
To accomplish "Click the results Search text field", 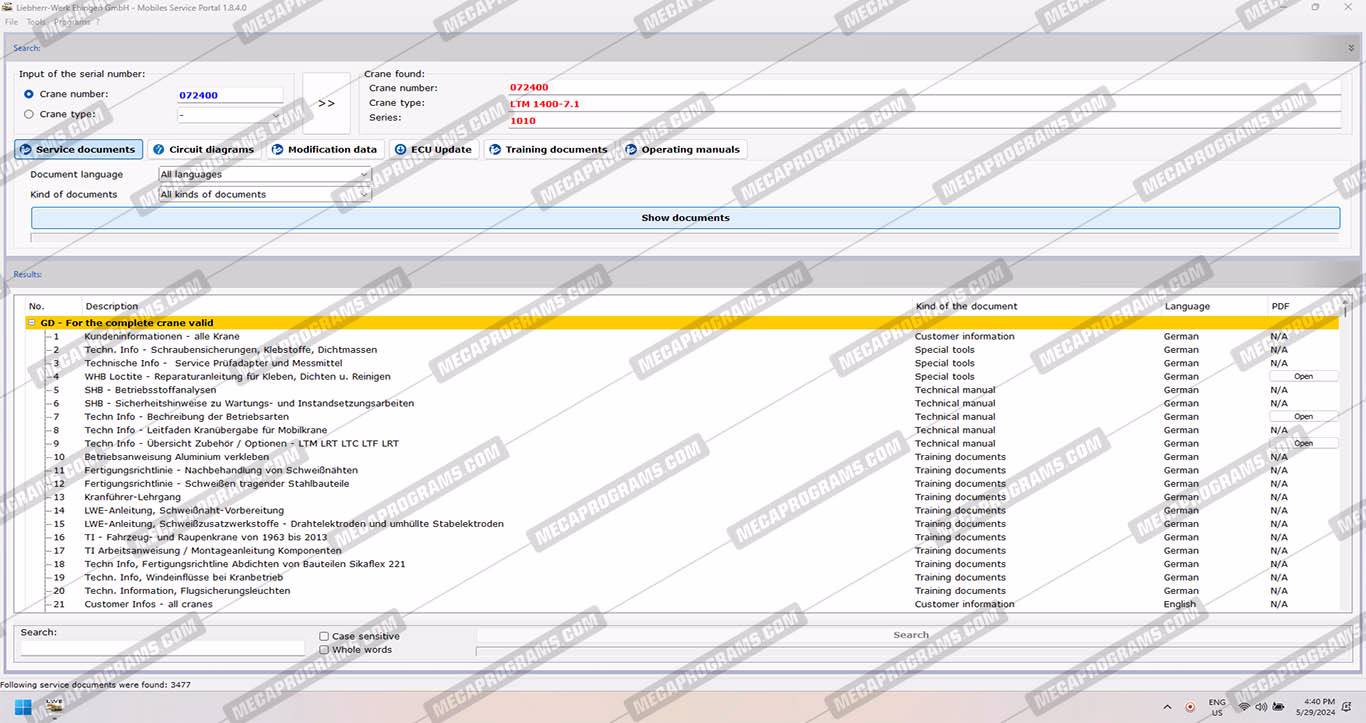I will 162,649.
